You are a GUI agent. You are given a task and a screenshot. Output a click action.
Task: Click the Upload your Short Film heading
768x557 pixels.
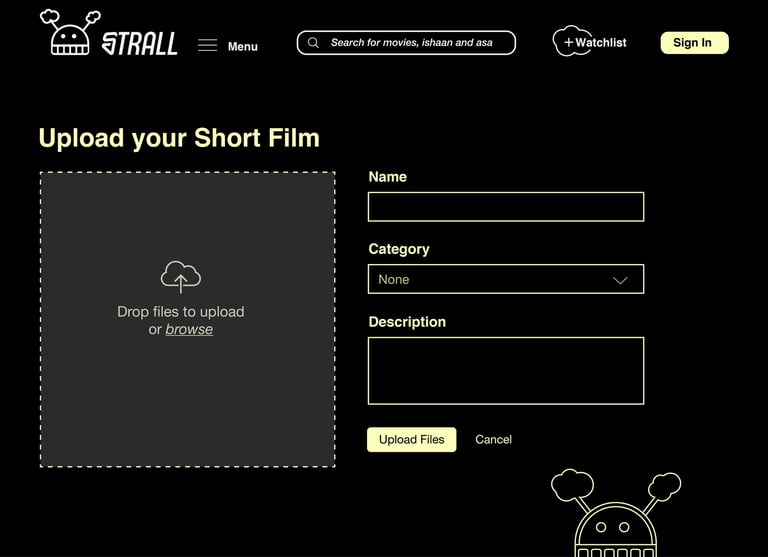coord(179,138)
